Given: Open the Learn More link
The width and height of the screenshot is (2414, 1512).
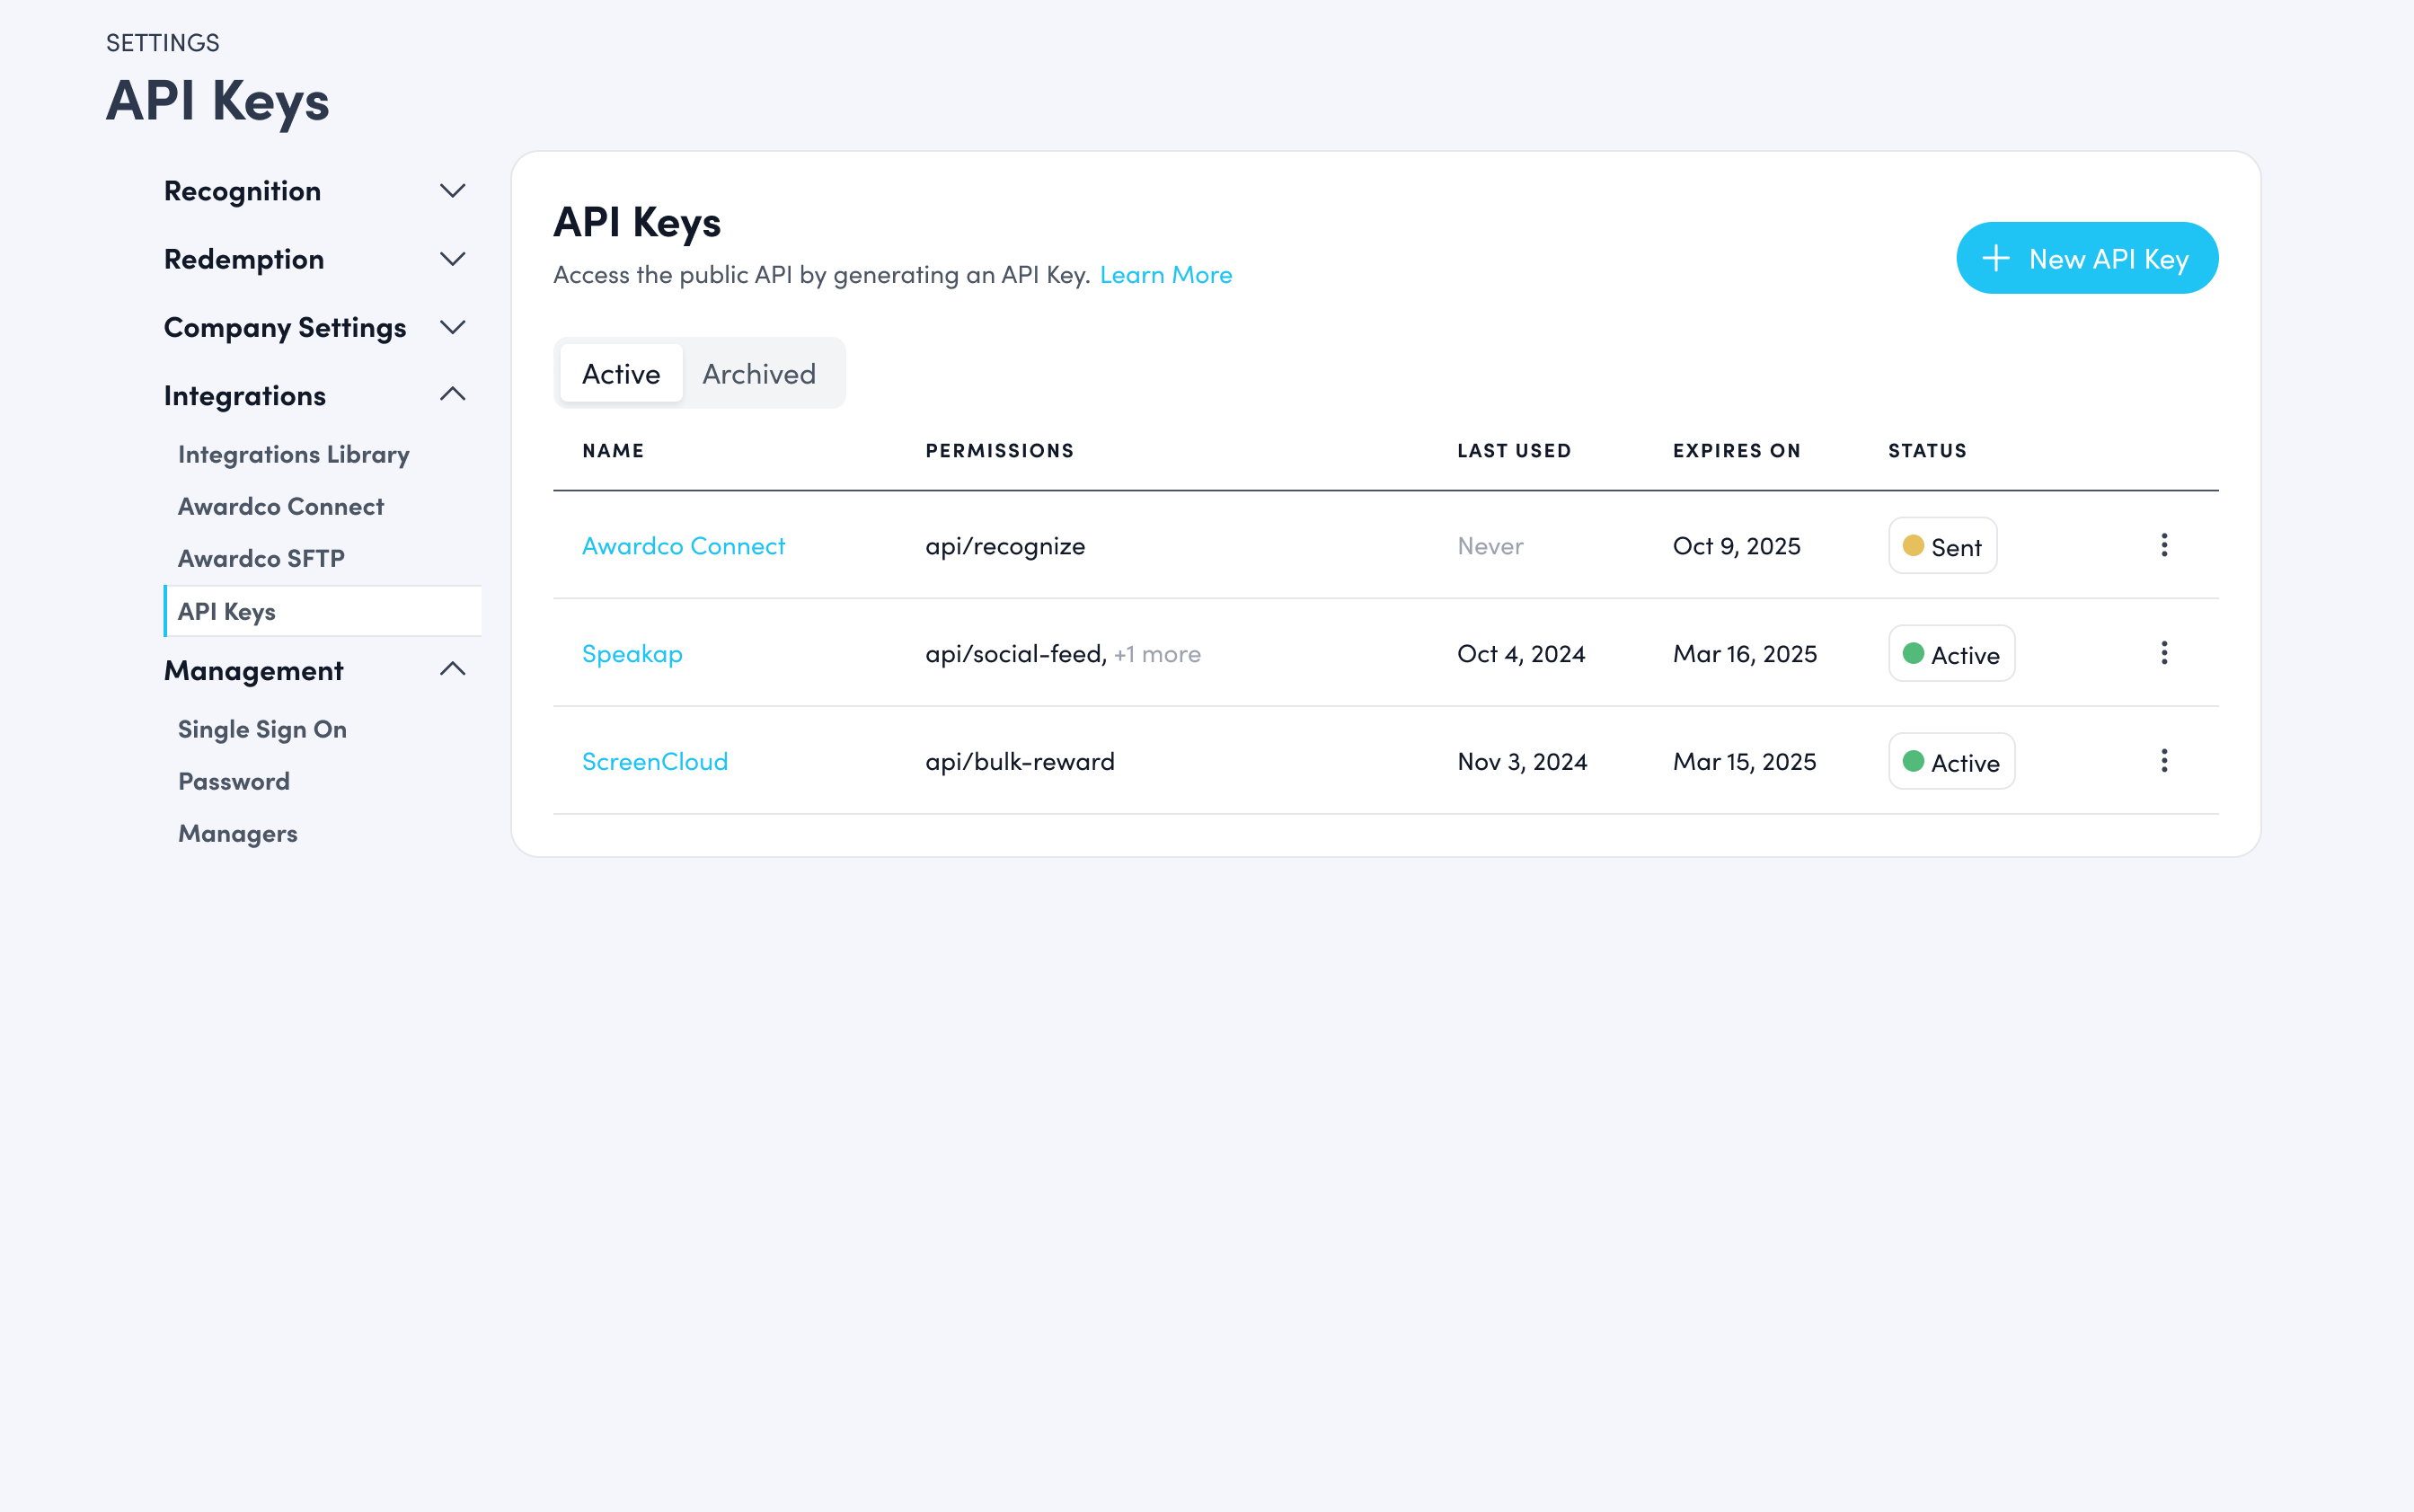Looking at the screenshot, I should pyautogui.click(x=1165, y=275).
